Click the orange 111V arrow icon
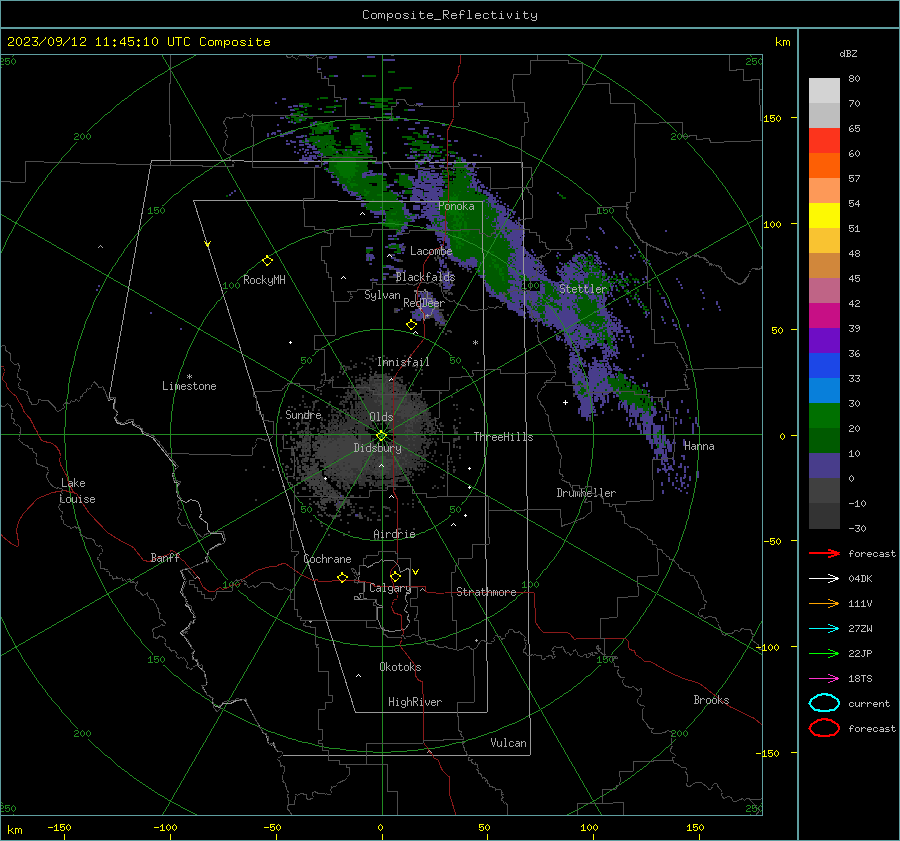This screenshot has width=900, height=841. tap(824, 603)
